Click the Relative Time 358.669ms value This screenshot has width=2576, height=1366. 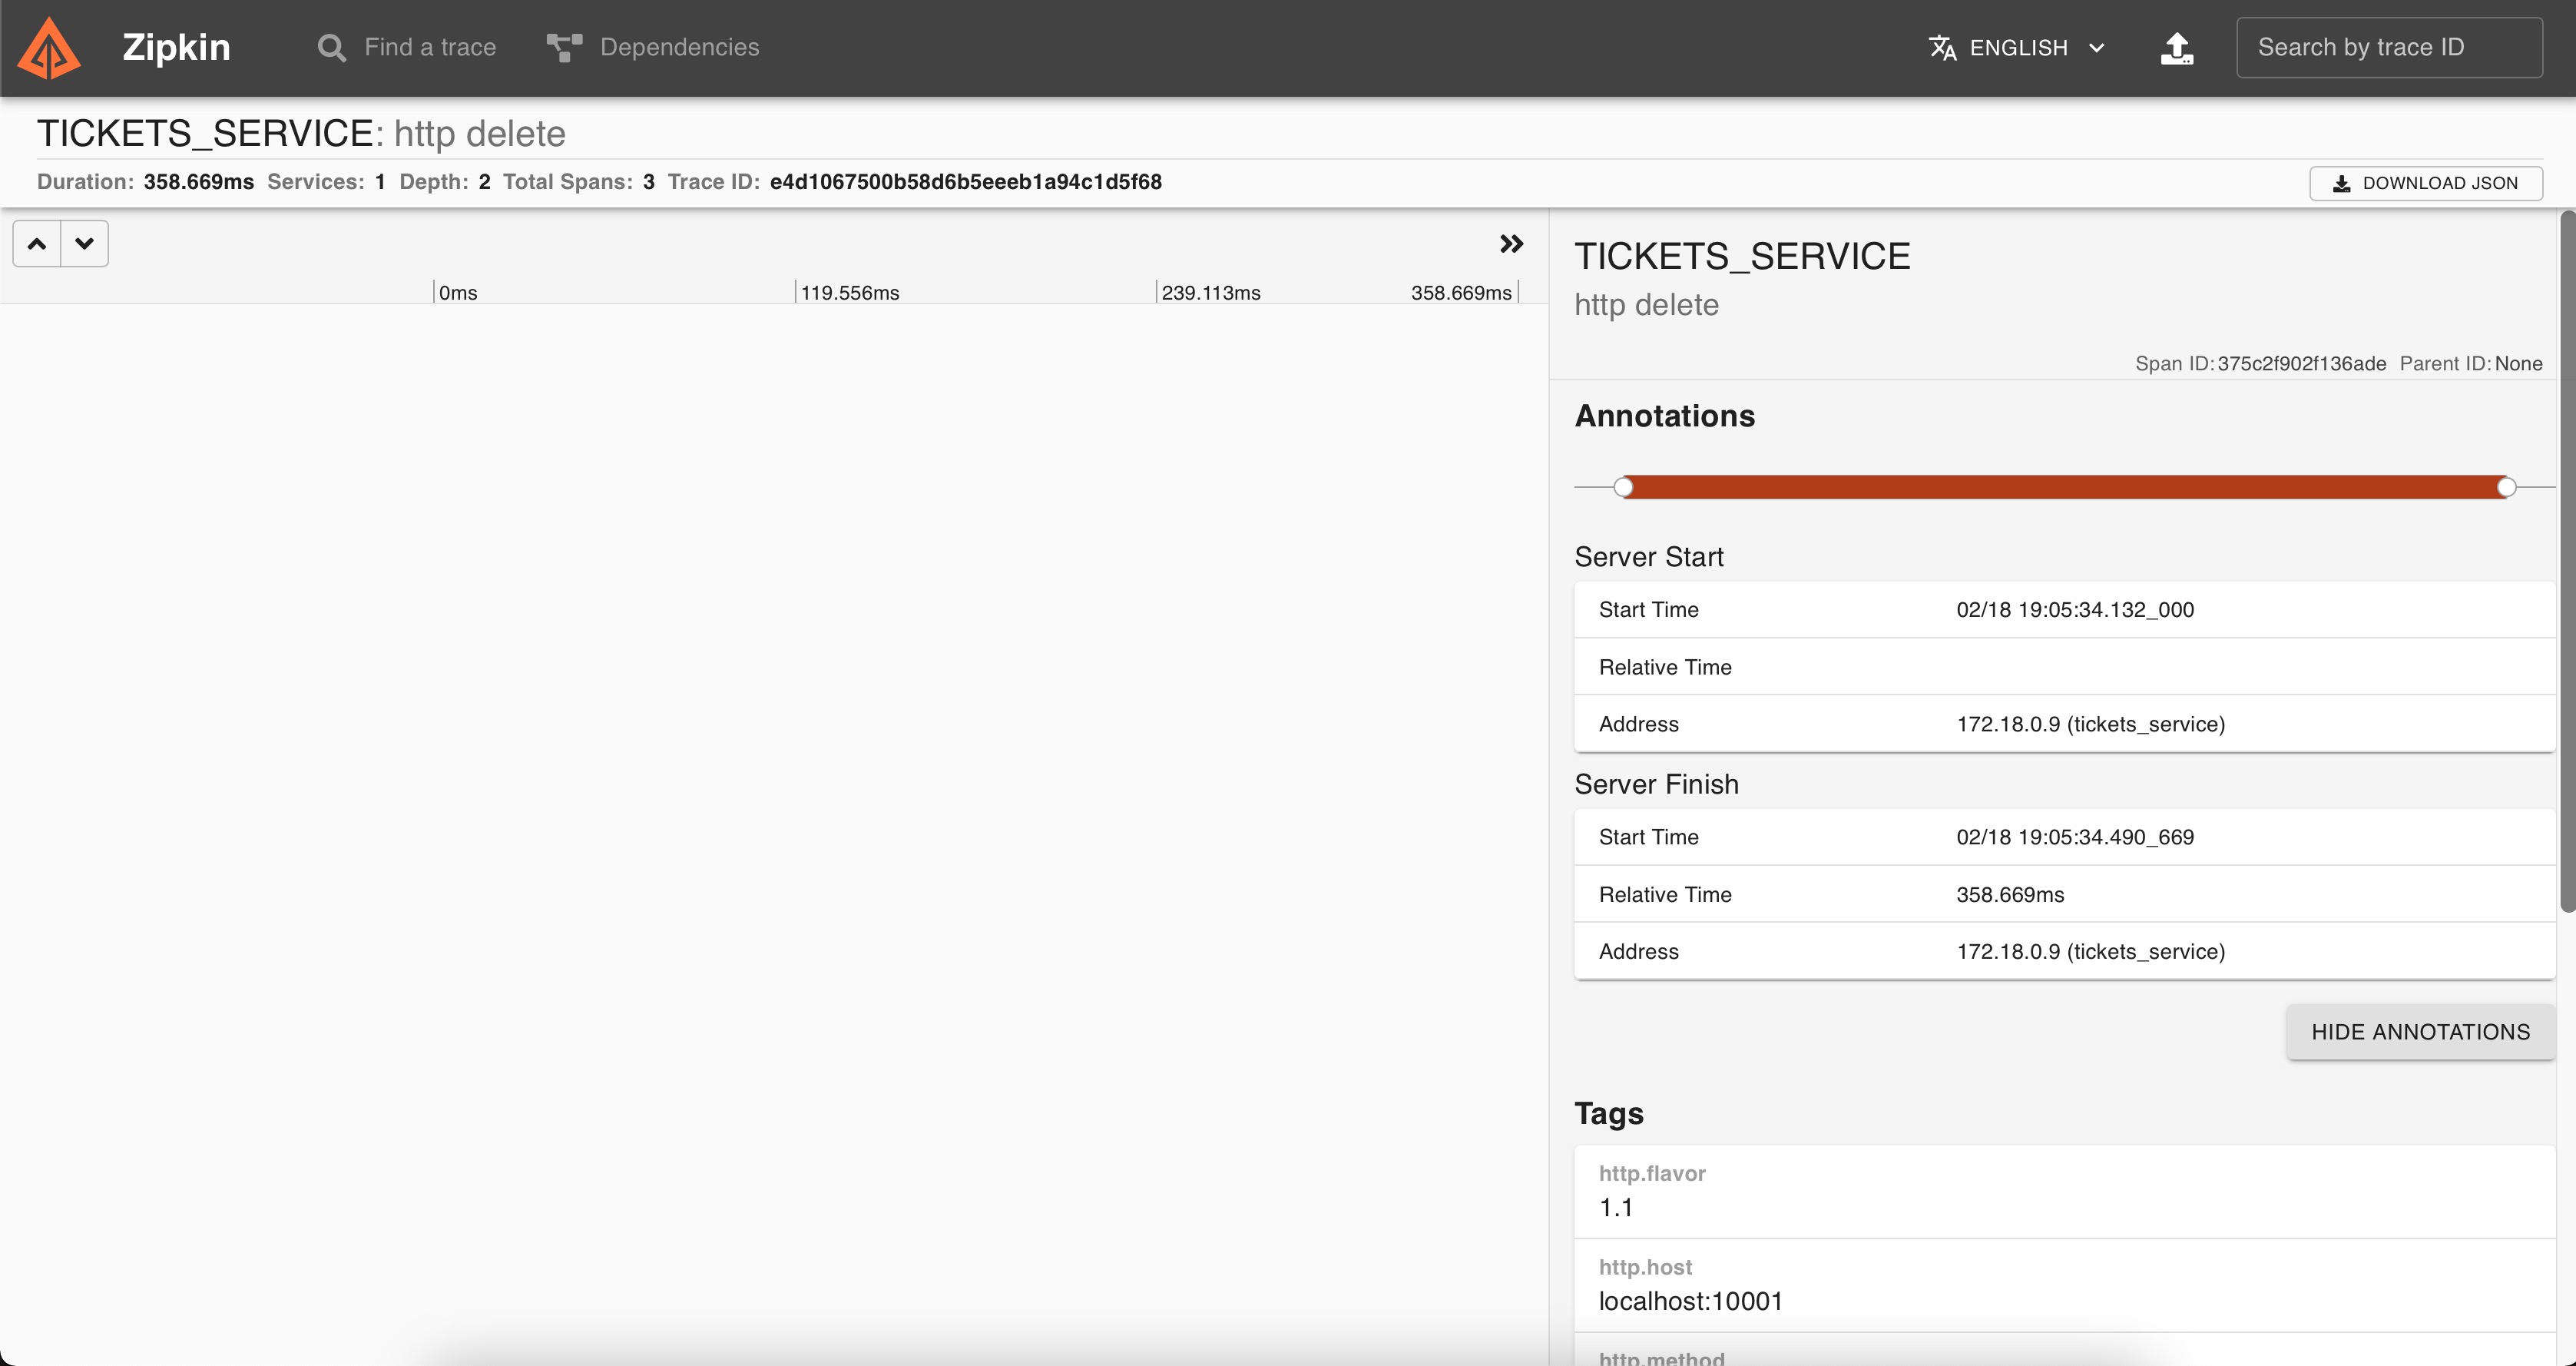(2010, 895)
